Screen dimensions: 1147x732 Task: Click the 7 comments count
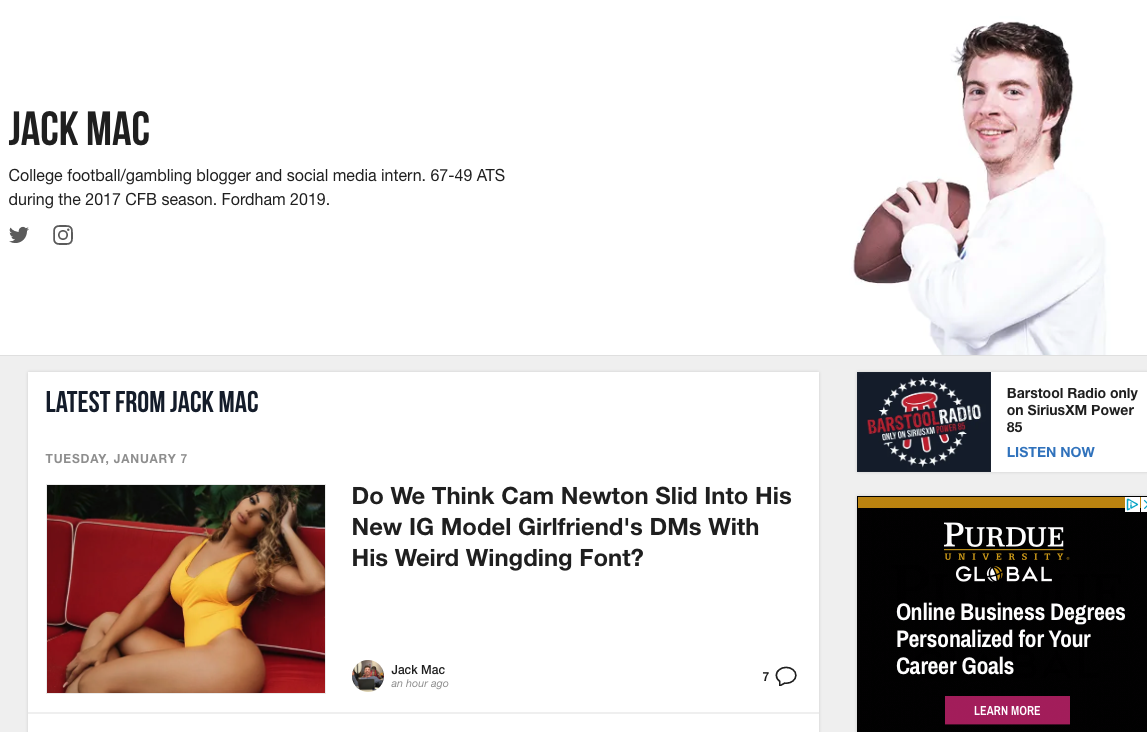coord(765,676)
